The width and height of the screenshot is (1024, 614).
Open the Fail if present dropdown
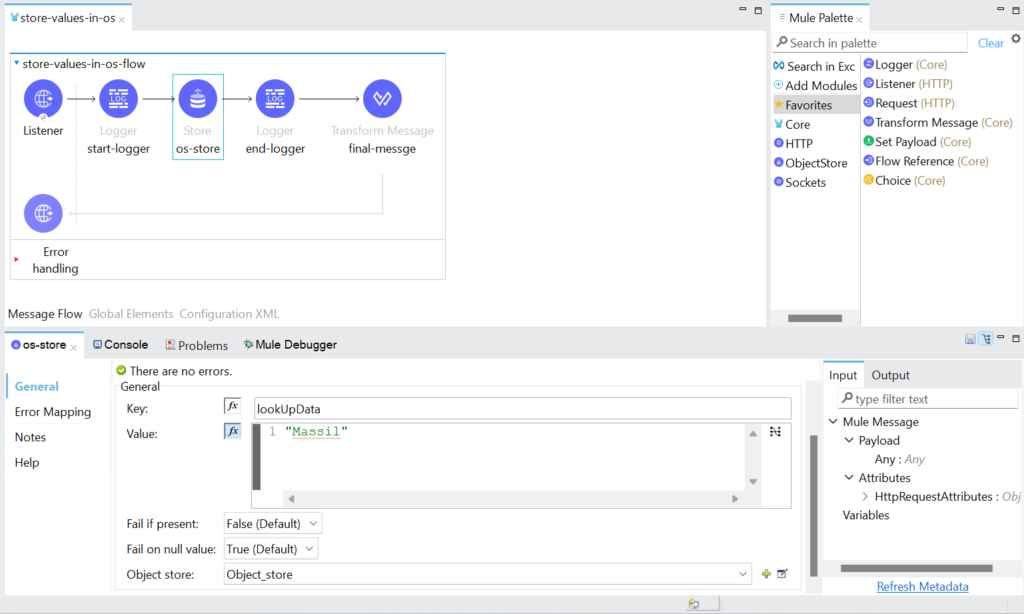point(313,523)
